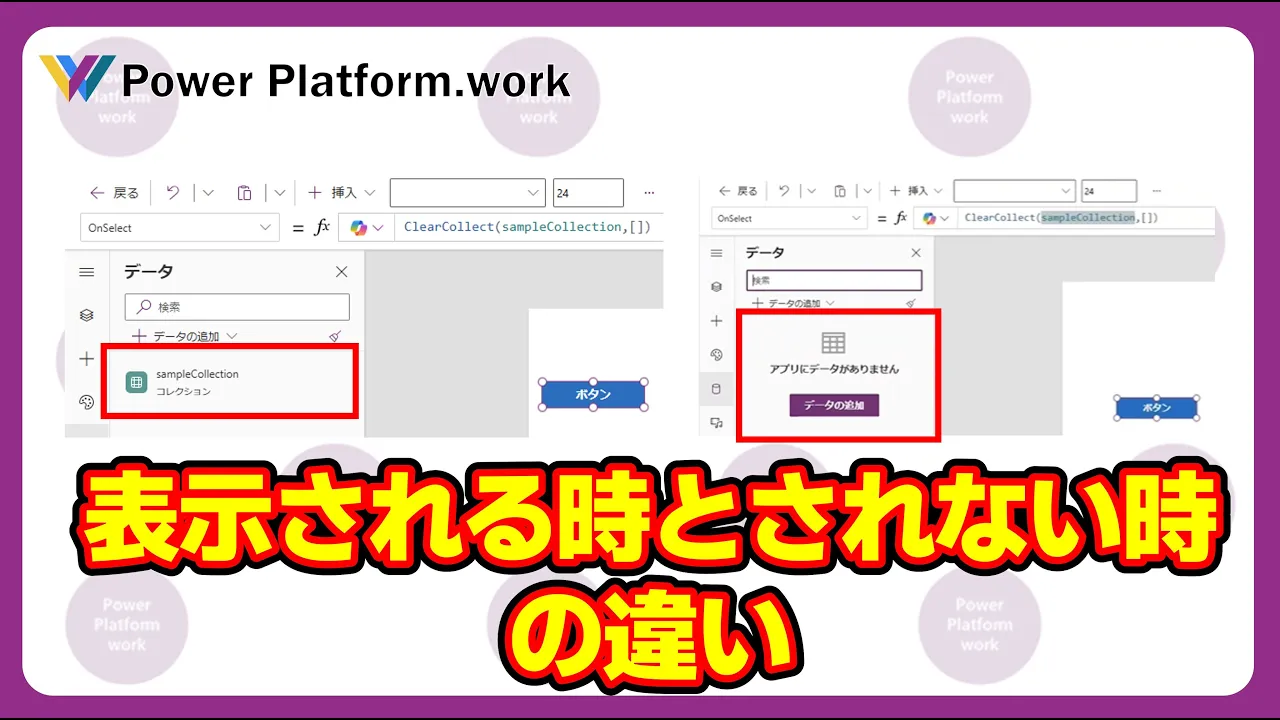1280x720 pixels.
Task: Expand データの追加 dropdown in left screenshot
Action: (185, 337)
